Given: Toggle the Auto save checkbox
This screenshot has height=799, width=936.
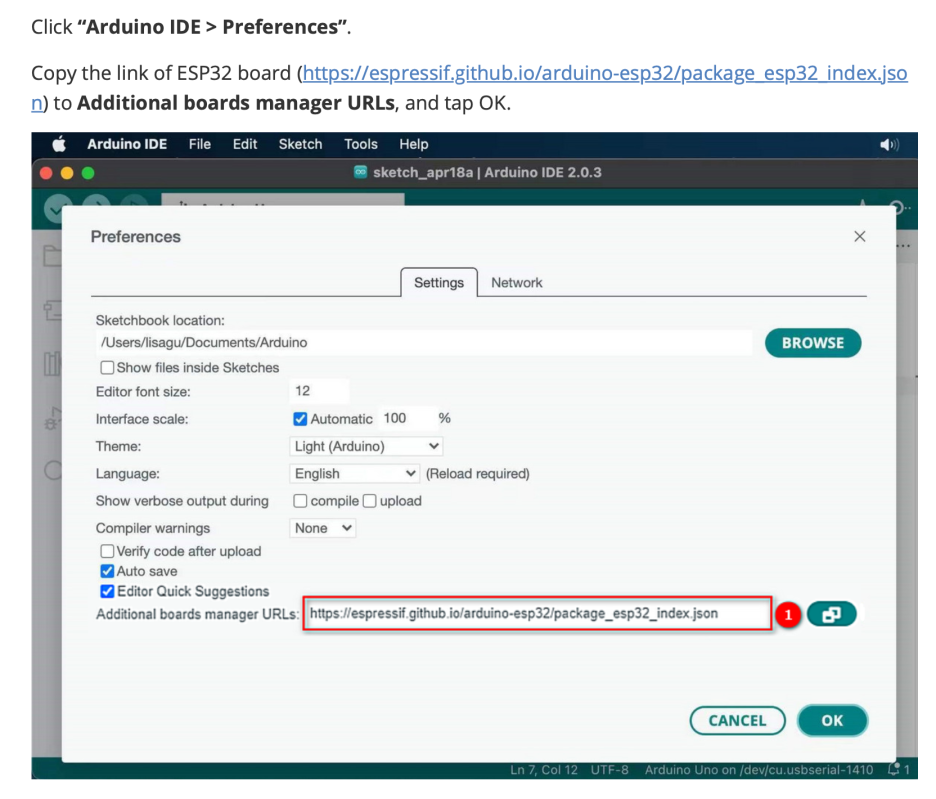Looking at the screenshot, I should point(107,571).
